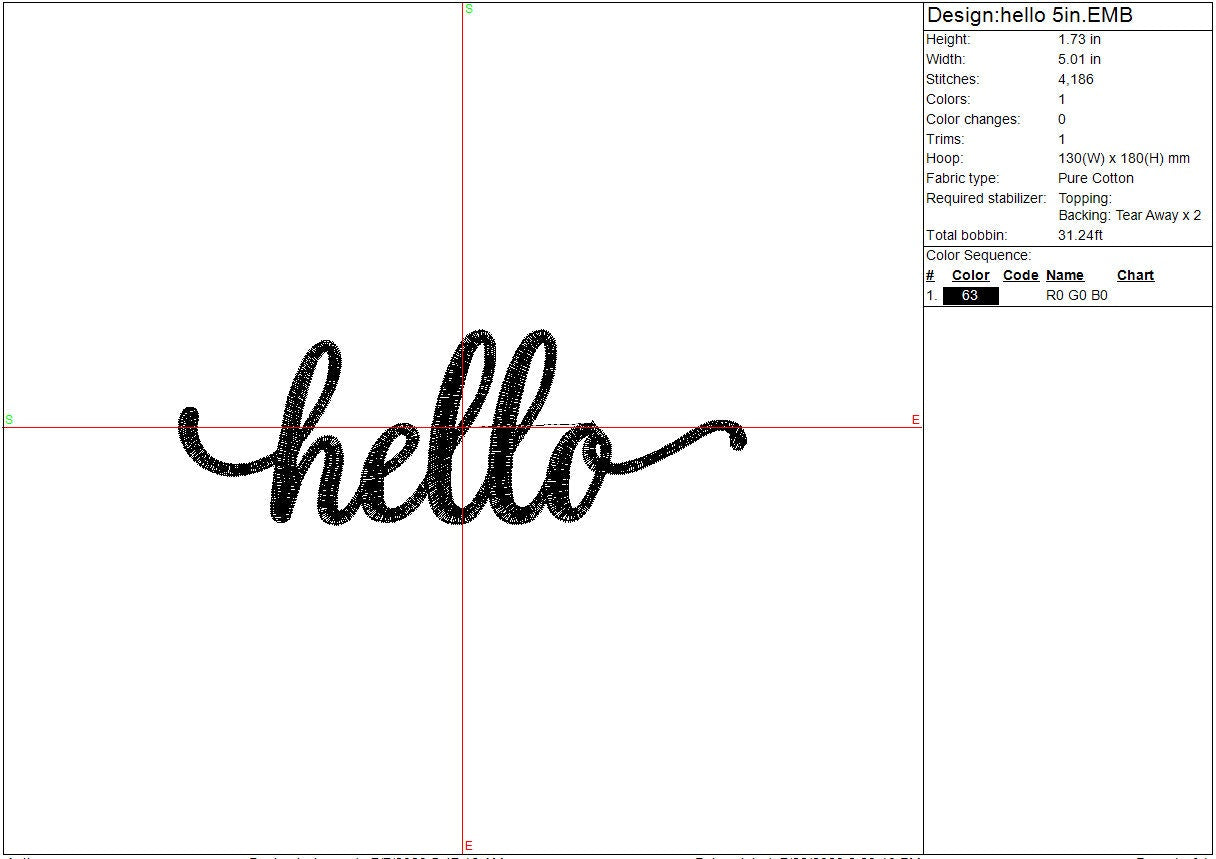The height and width of the screenshot is (859, 1216).
Task: Click the Color Sequence label
Action: [978, 256]
